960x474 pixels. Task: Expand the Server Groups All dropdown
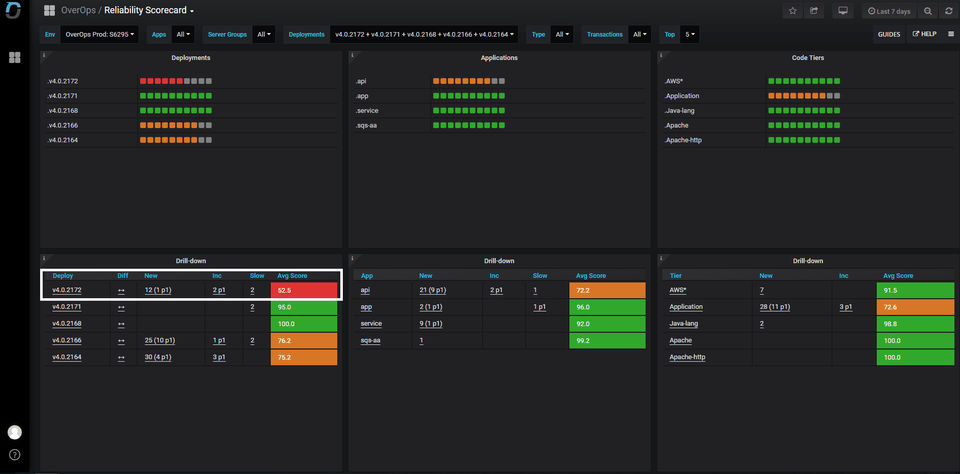[264, 34]
